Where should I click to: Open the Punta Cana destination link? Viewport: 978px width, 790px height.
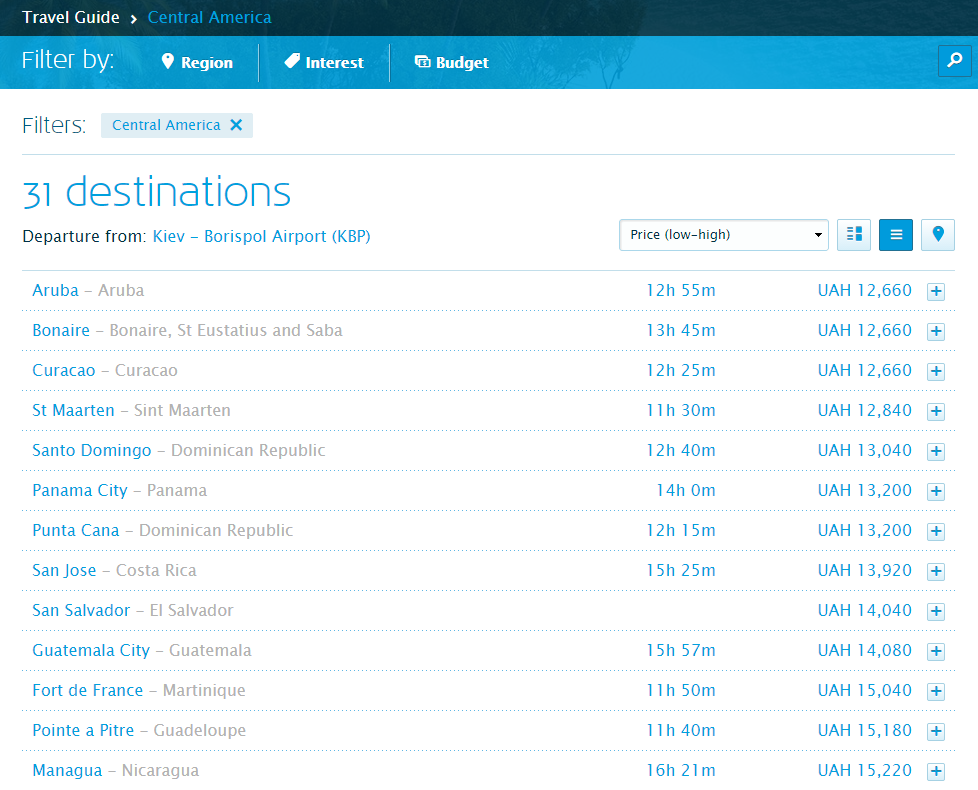75,530
